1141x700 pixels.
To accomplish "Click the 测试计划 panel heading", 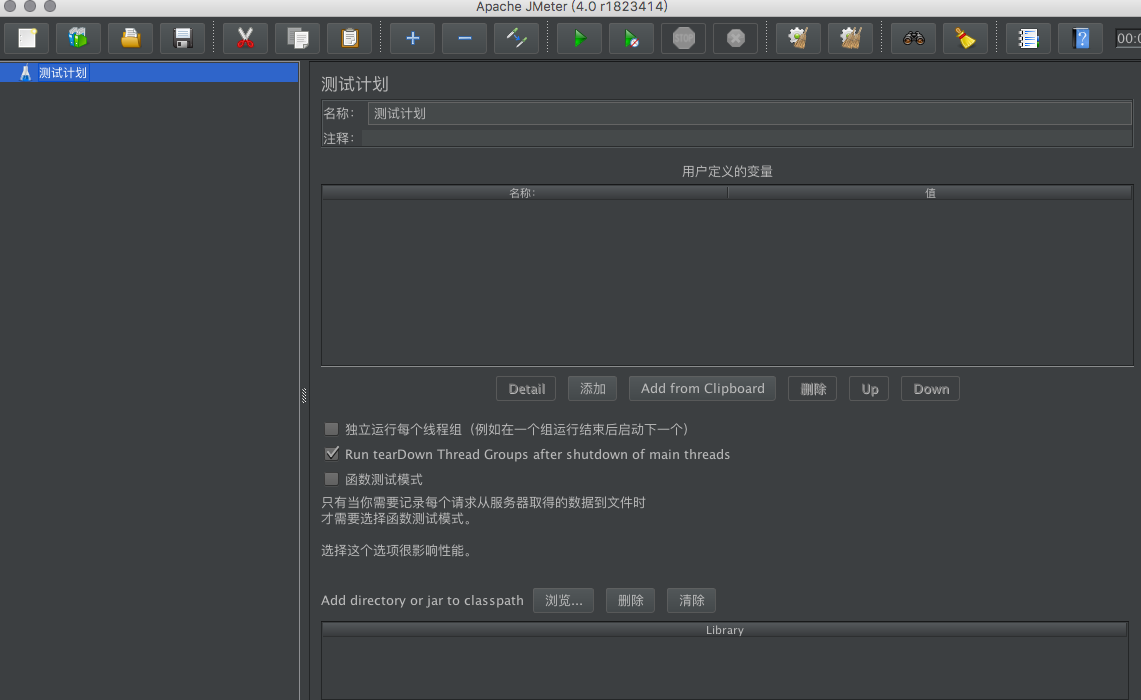I will 355,84.
